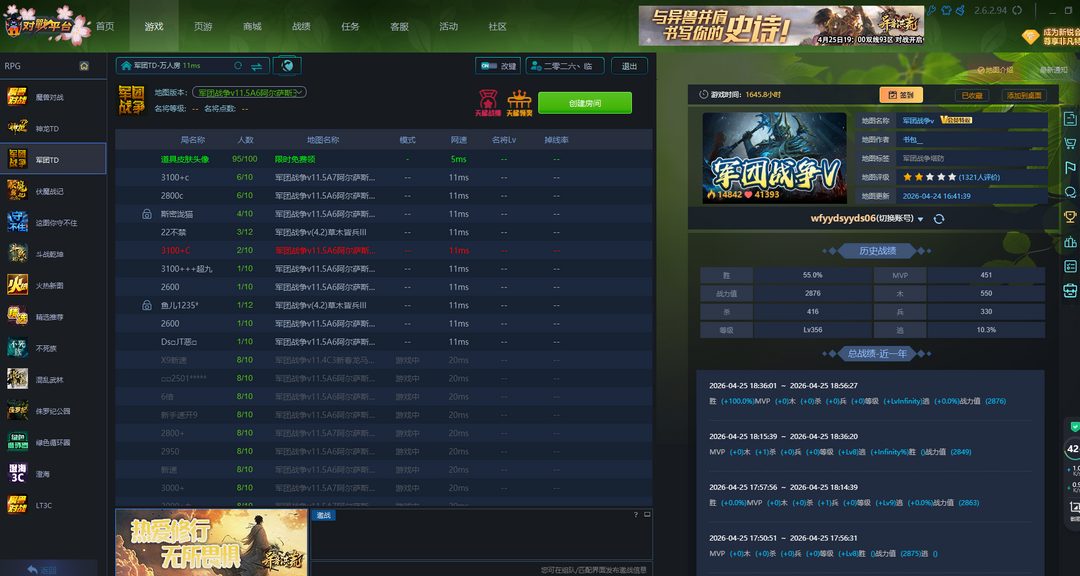Open the trophy icon in right sidebar
The height and width of the screenshot is (576, 1080).
coord(1070,216)
